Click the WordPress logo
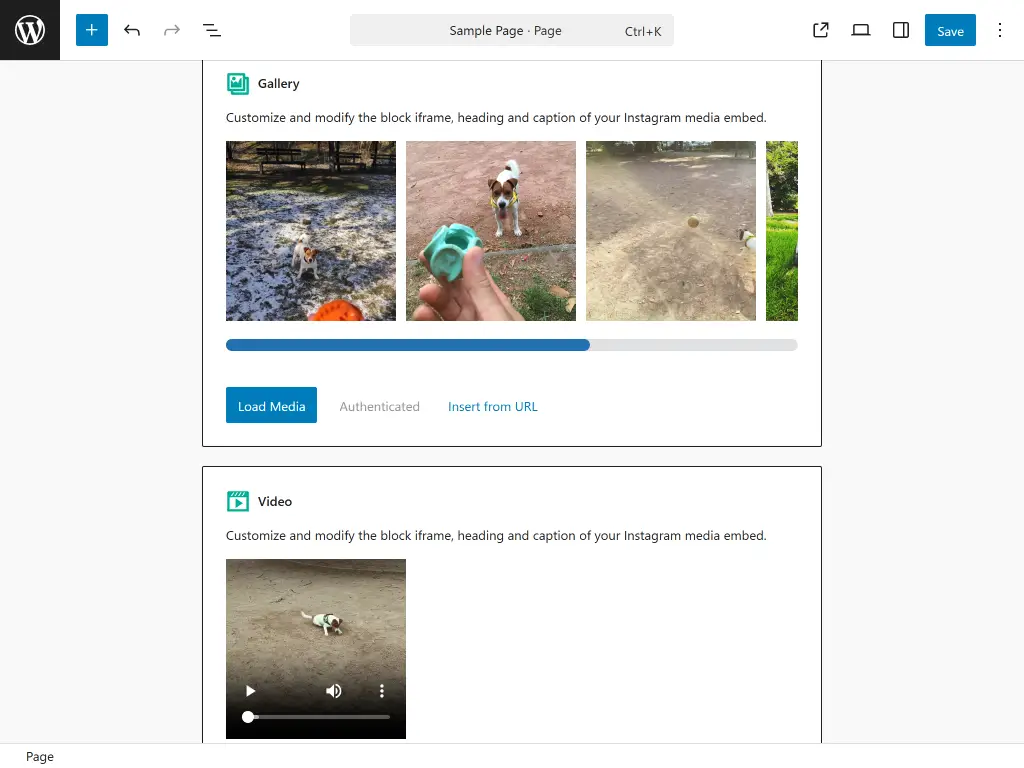The image size is (1024, 768). (29, 30)
